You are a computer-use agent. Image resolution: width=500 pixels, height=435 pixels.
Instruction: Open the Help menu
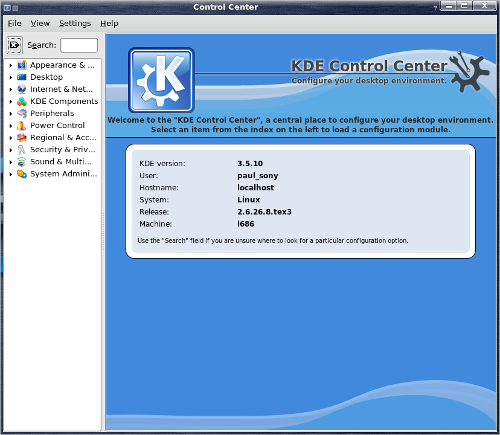pyautogui.click(x=109, y=23)
